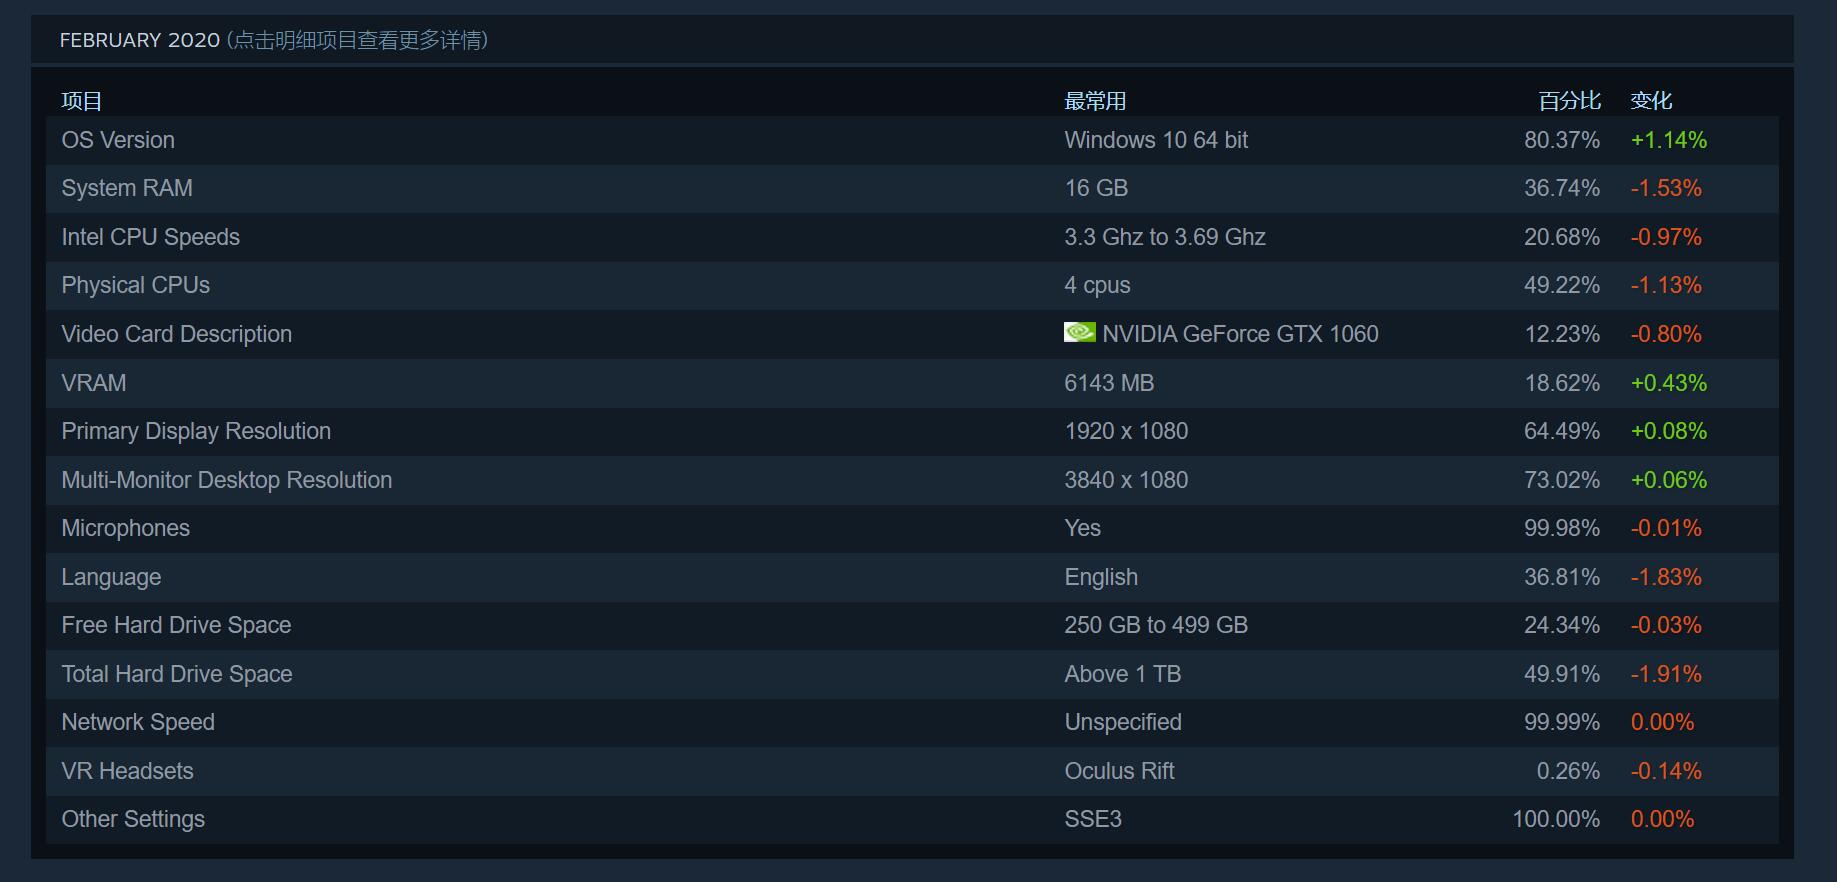Click Windows 10 64 bit value
Screen dimensions: 1837x882
click(1156, 140)
